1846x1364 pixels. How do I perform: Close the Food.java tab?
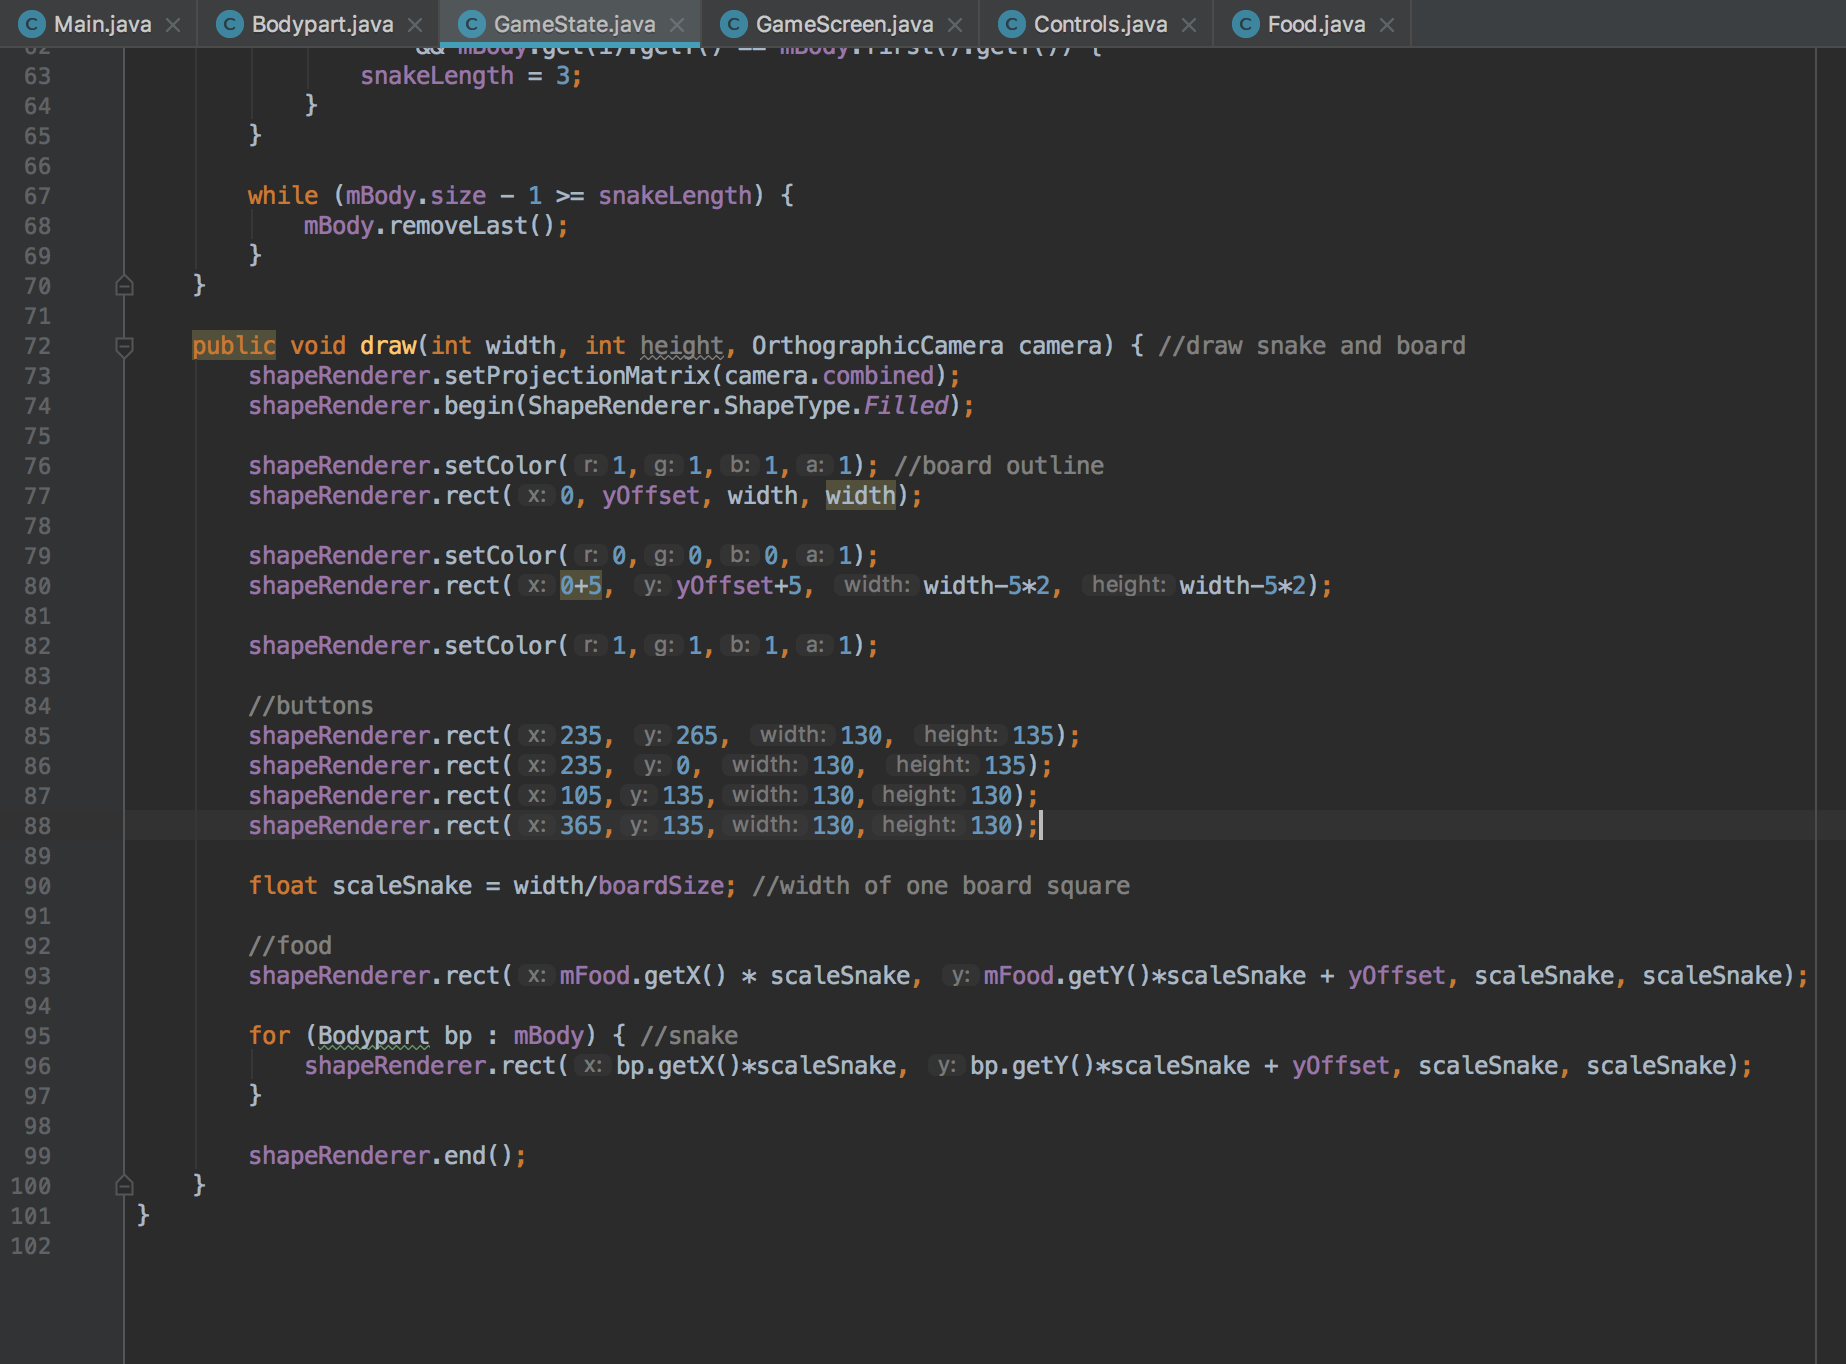pos(1387,25)
